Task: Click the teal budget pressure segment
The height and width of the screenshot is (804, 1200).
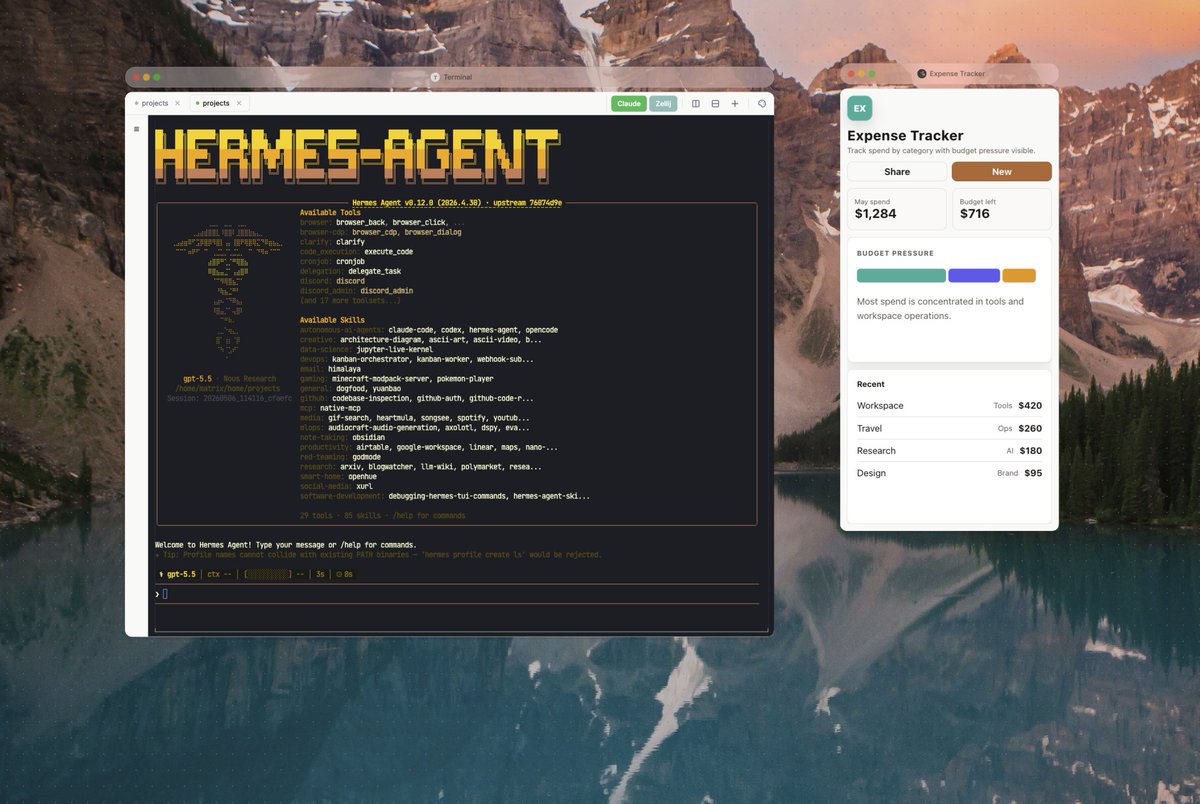Action: coord(901,275)
